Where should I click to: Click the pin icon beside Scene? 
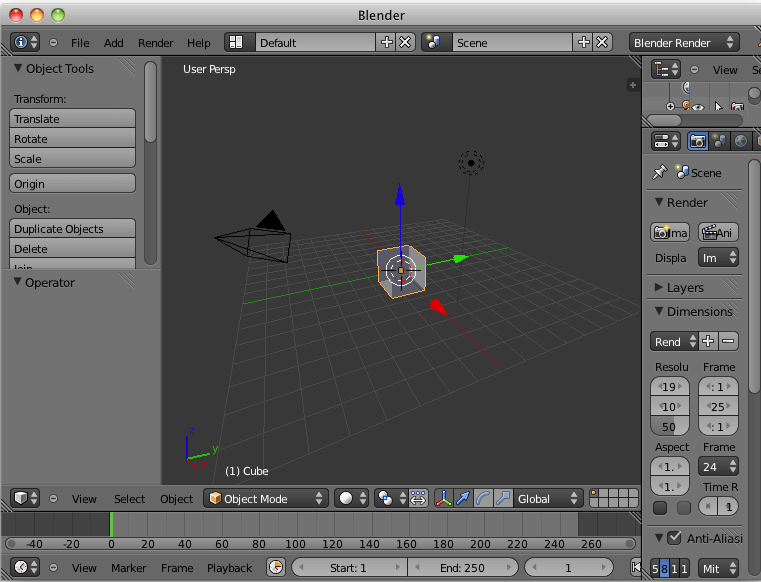click(658, 173)
